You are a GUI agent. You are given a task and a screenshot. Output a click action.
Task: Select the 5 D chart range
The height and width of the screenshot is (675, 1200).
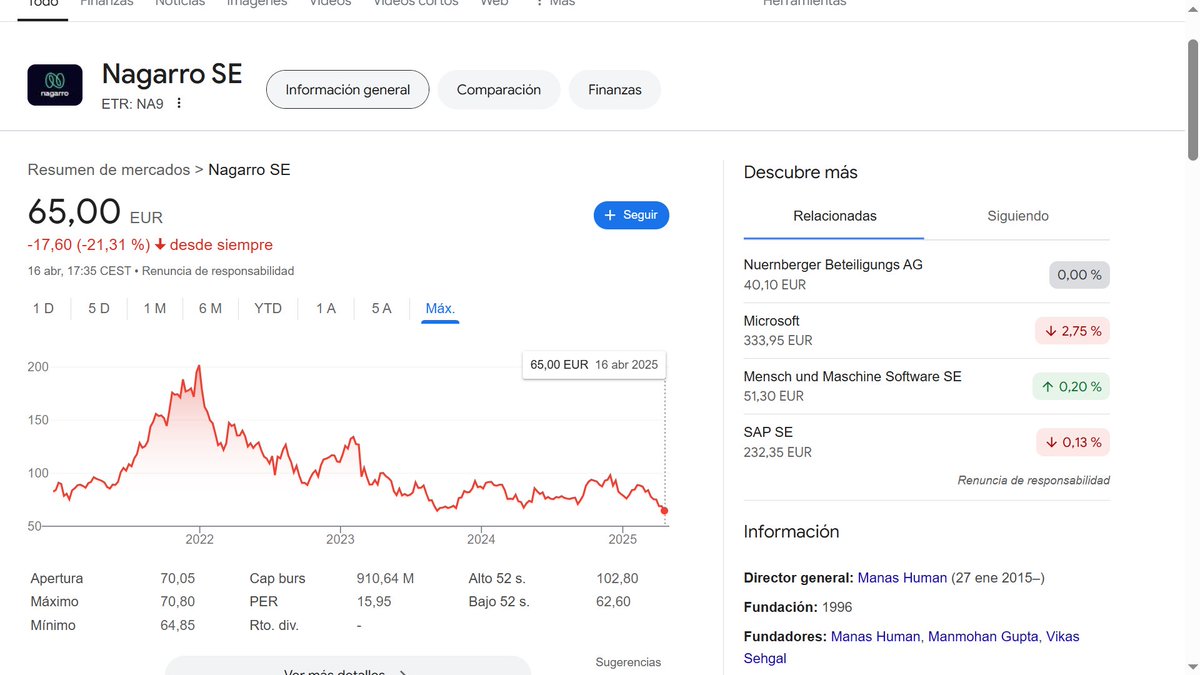(99, 308)
